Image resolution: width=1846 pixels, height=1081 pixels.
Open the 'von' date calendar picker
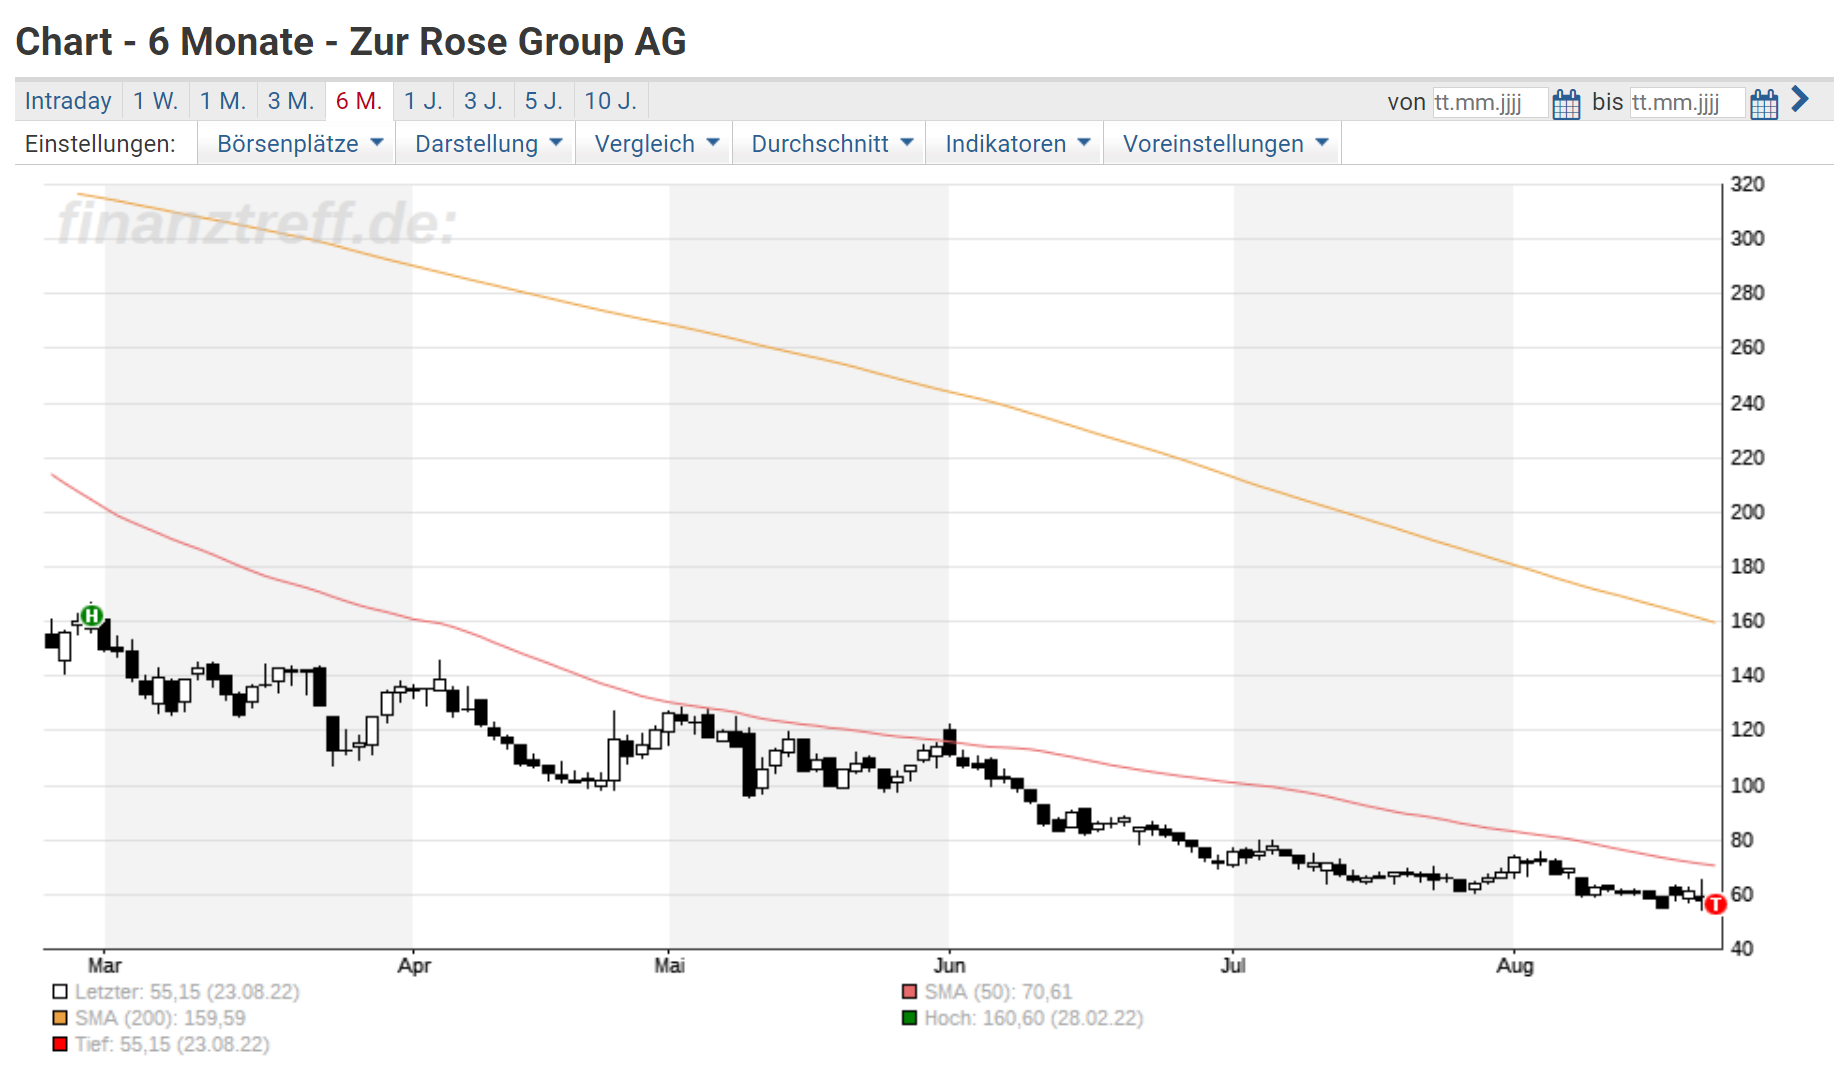point(1566,104)
